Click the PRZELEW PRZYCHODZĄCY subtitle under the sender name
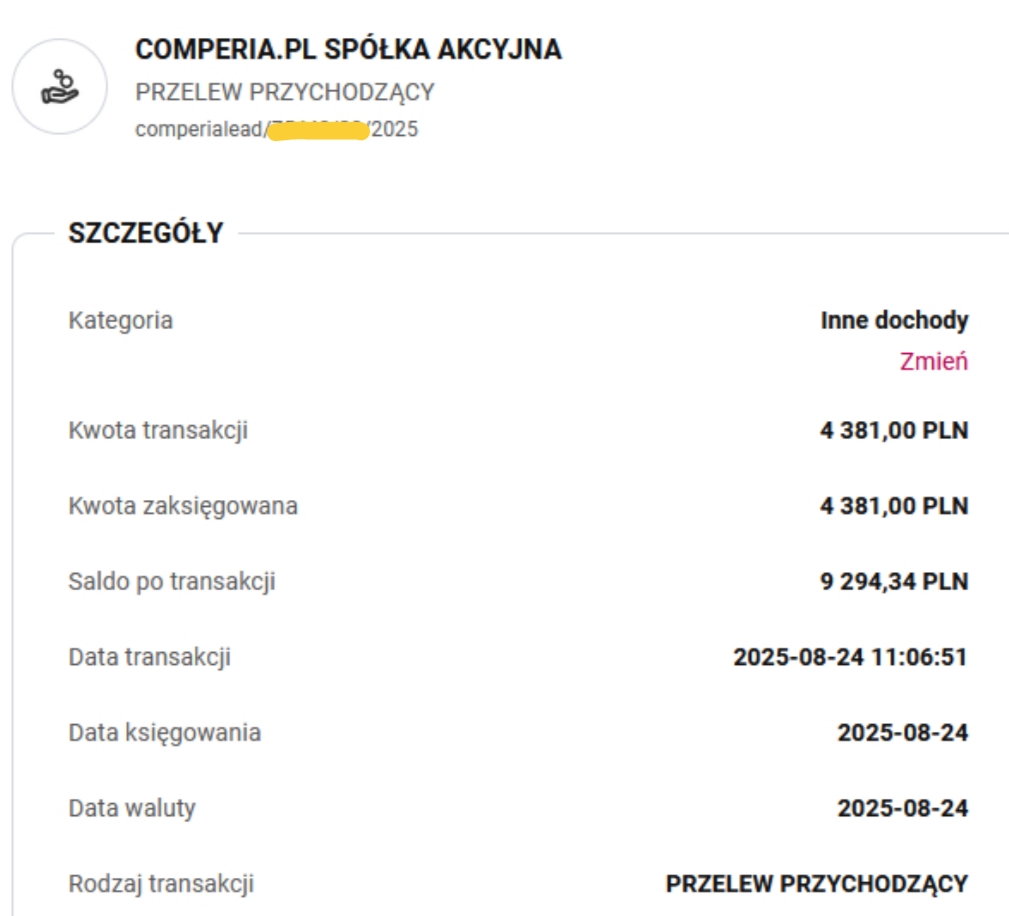Image resolution: width=1009 pixels, height=916 pixels. pos(285,92)
